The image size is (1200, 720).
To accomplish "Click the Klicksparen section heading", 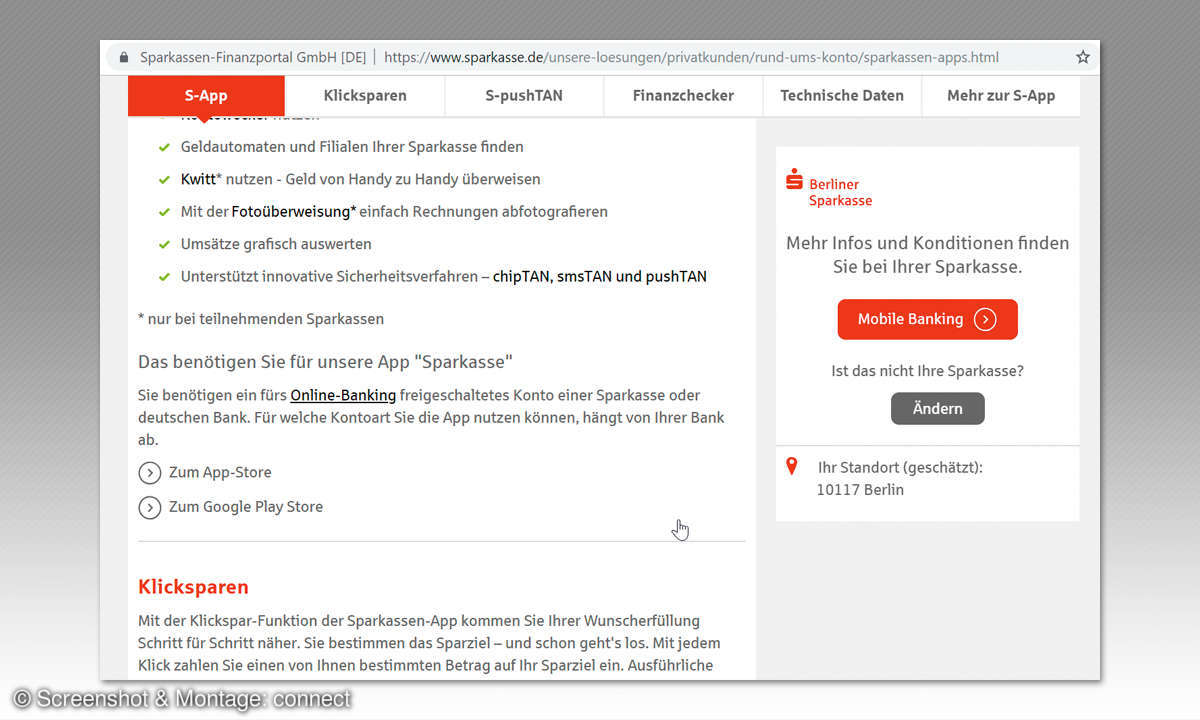I will (x=193, y=587).
